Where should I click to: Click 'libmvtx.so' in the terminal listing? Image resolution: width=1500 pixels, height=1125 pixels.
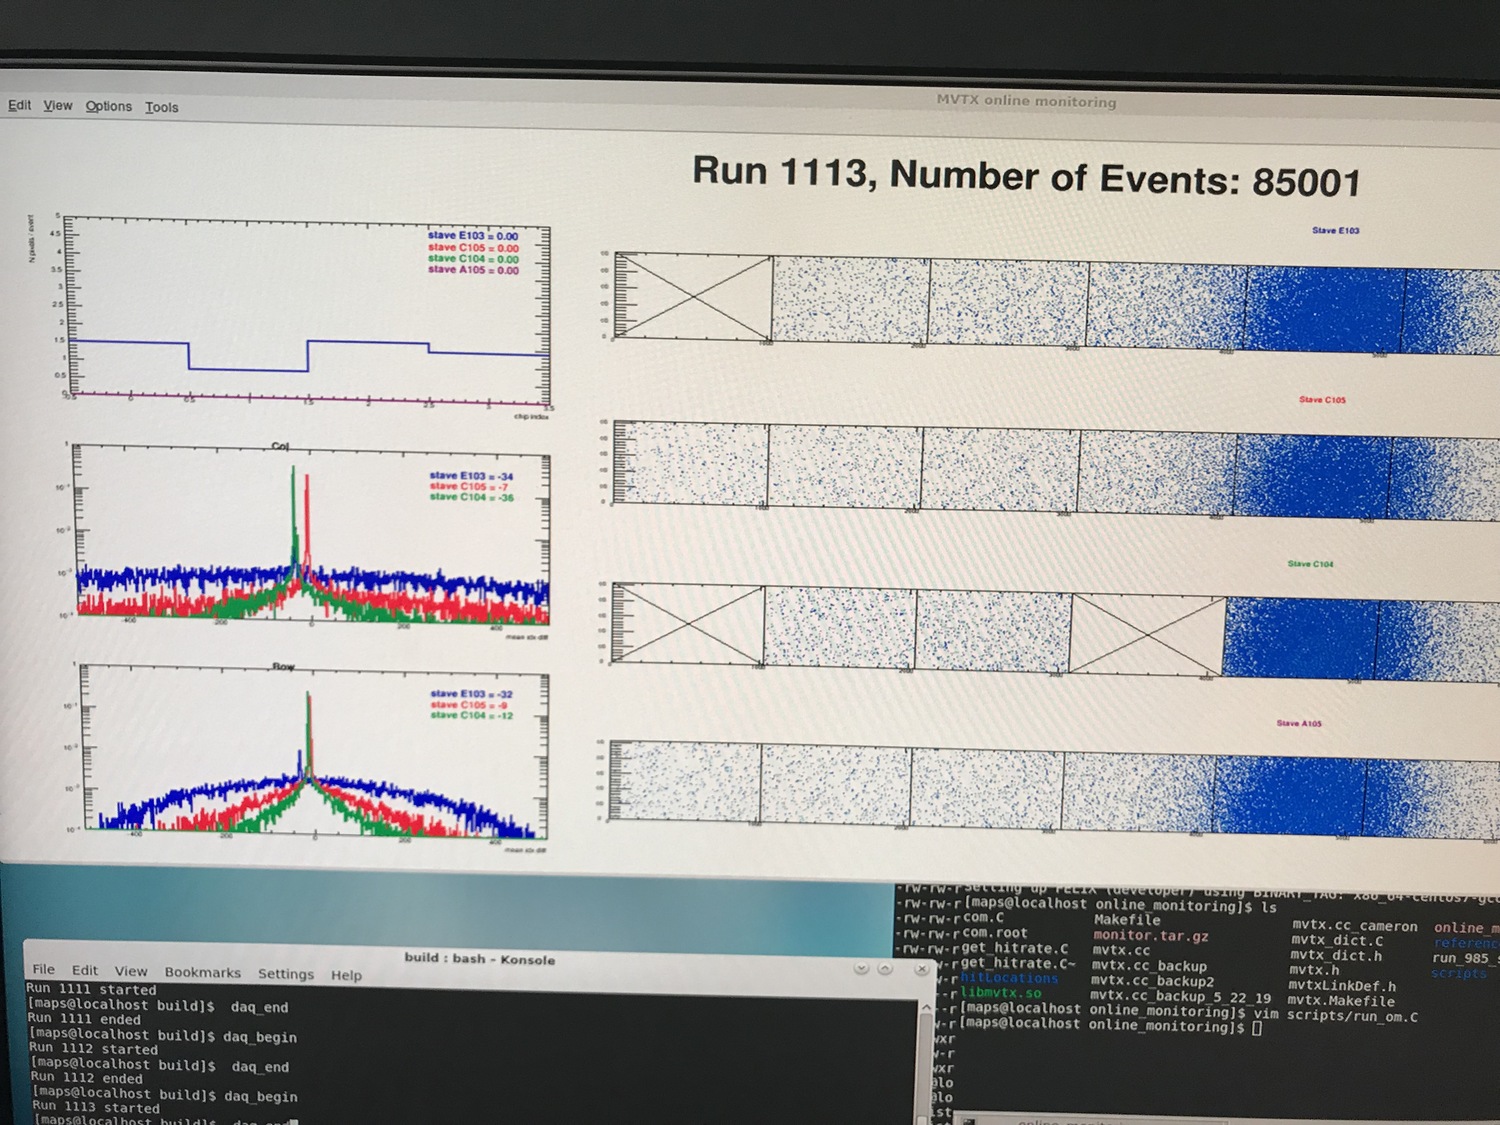point(1001,993)
